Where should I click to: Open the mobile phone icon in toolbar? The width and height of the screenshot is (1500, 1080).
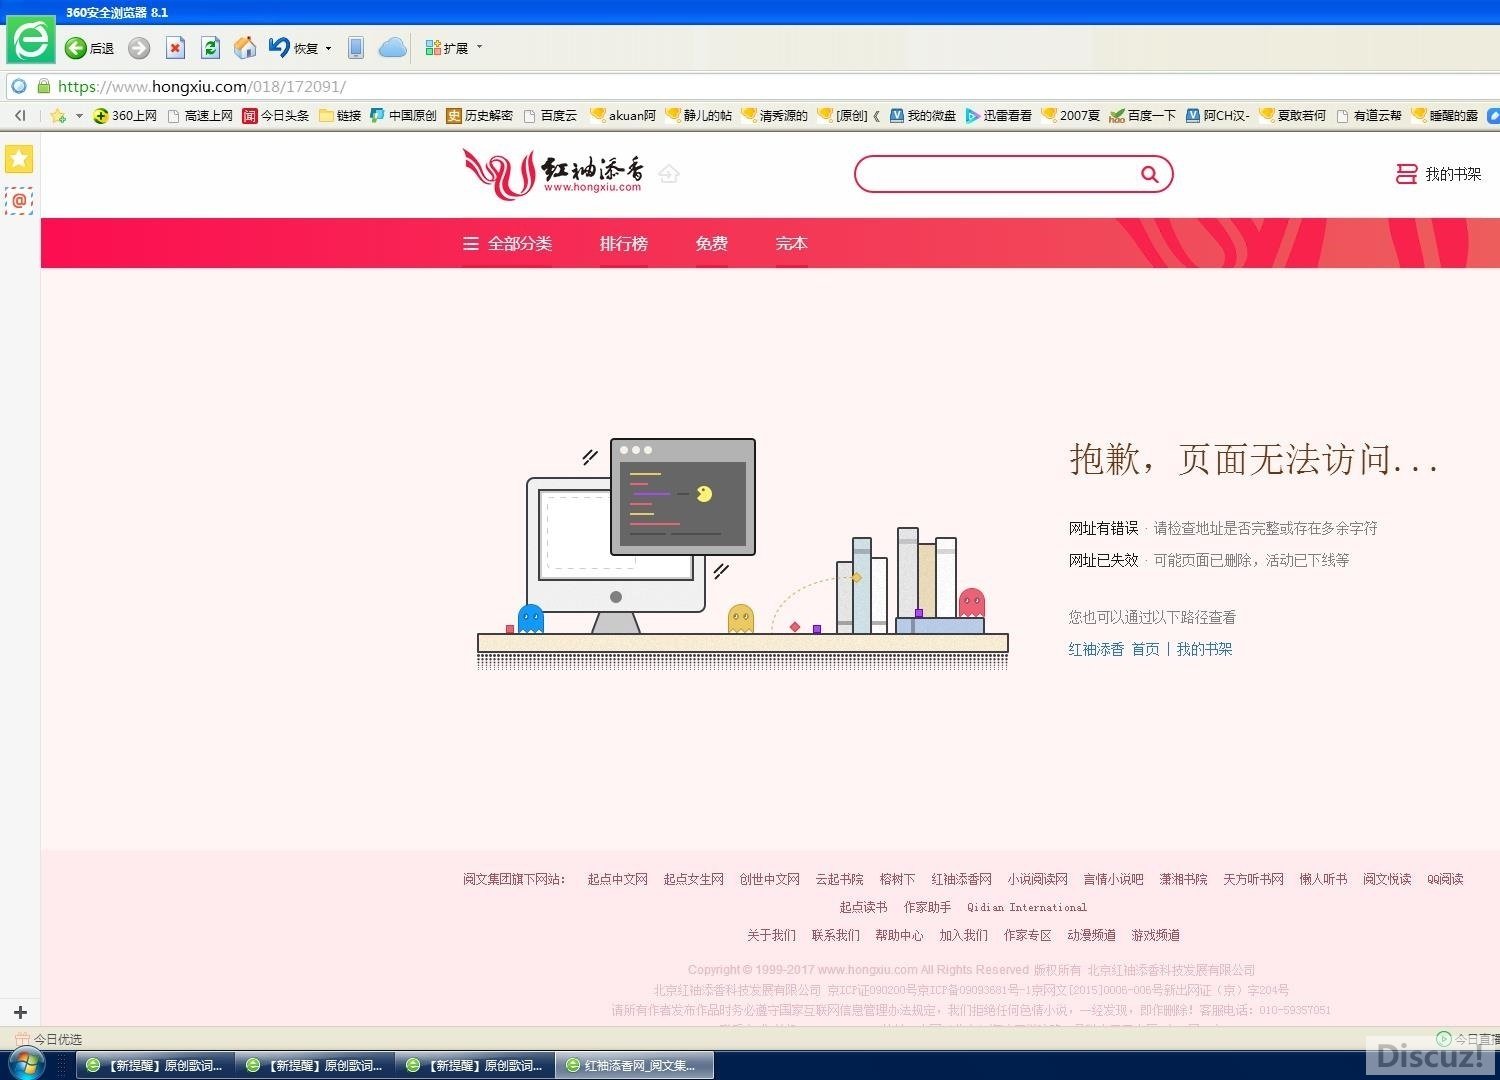point(355,48)
